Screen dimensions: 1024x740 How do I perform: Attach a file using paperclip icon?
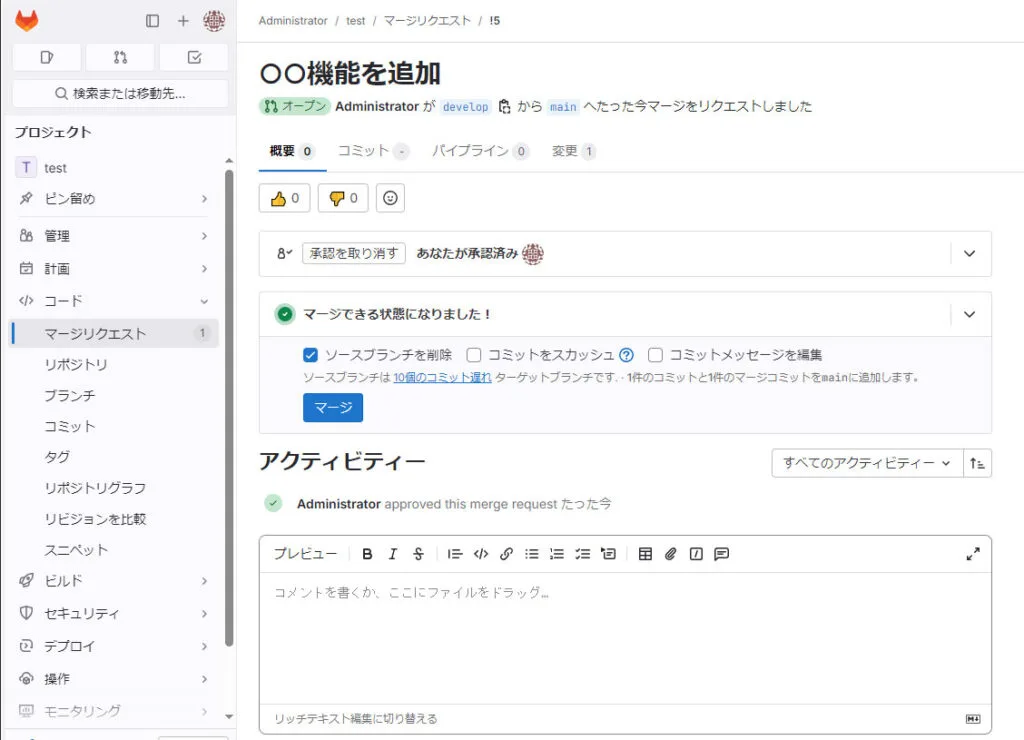tap(671, 554)
